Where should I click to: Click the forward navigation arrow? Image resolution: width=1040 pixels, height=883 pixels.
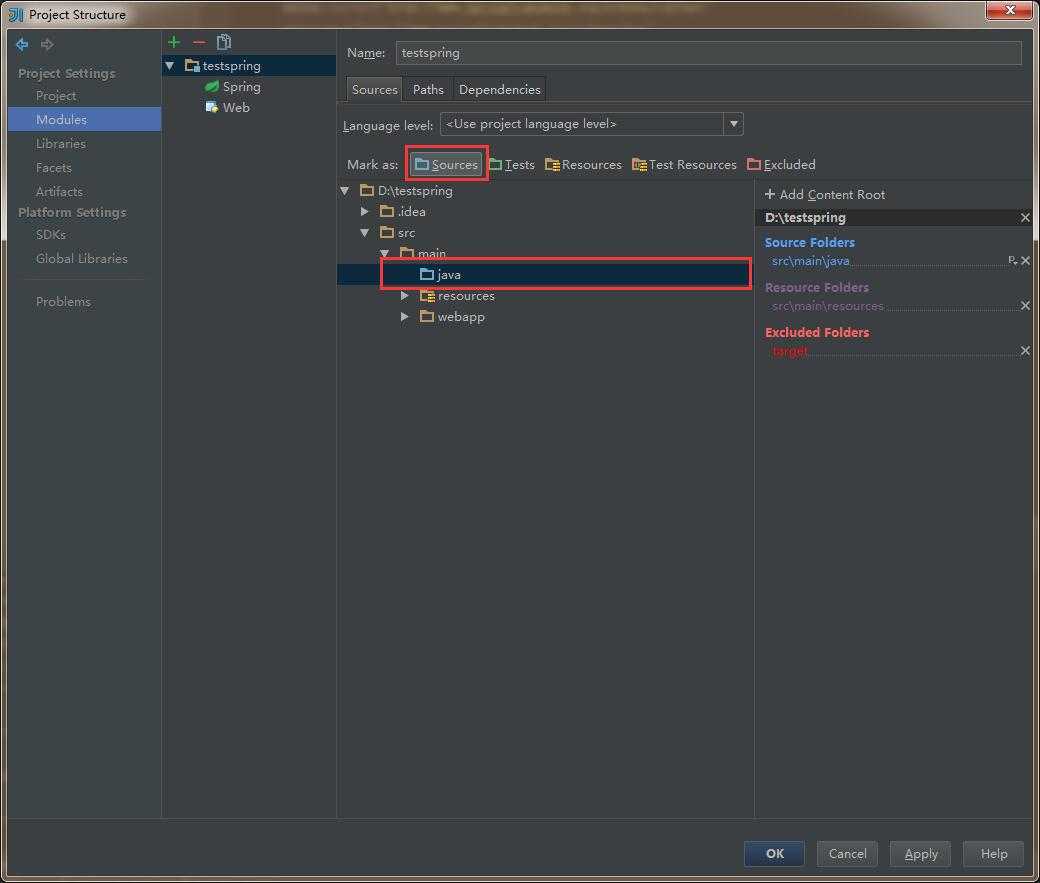[x=47, y=44]
